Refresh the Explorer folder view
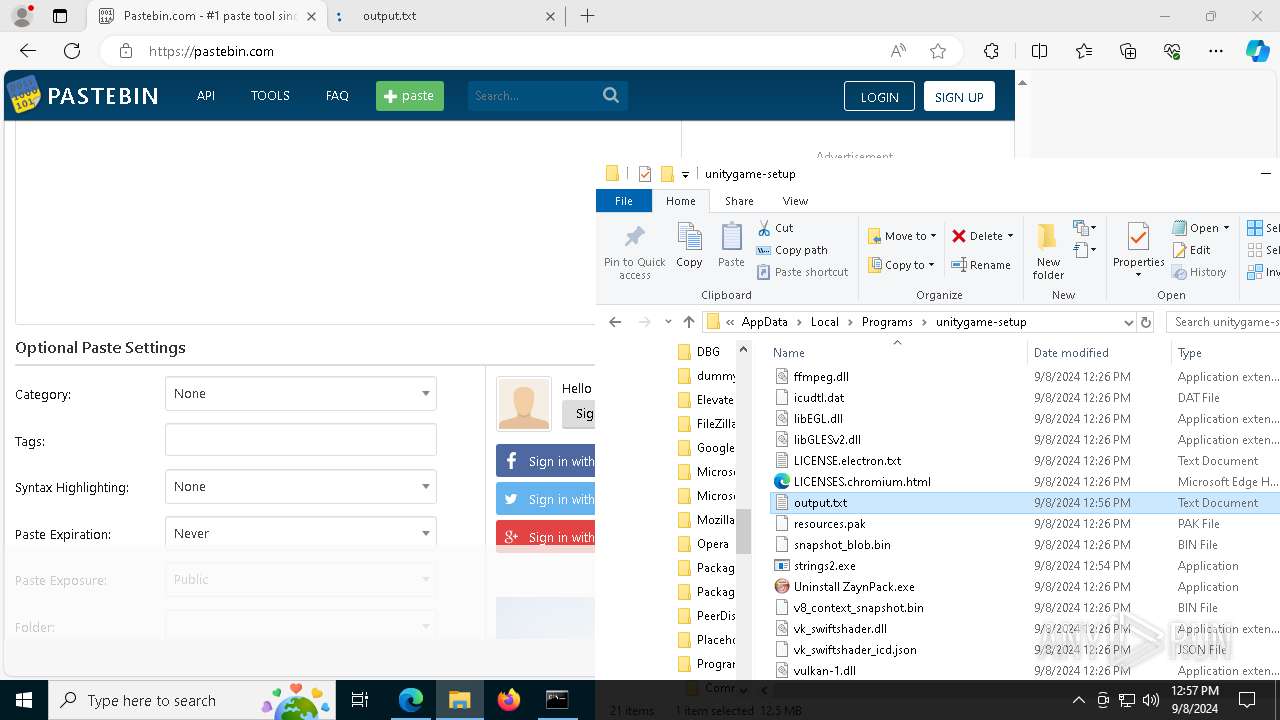Image resolution: width=1280 pixels, height=720 pixels. 1146,322
